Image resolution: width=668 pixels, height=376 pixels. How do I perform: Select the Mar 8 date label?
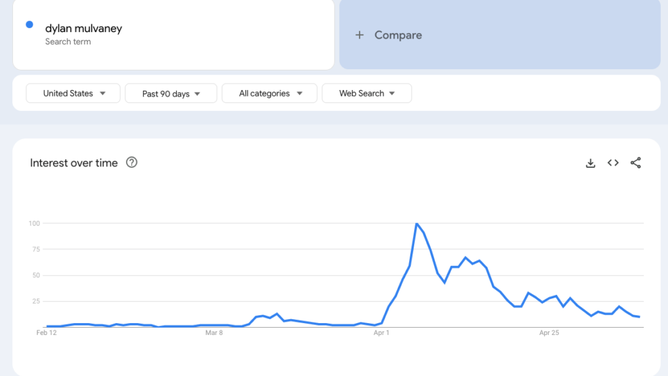[x=214, y=333]
